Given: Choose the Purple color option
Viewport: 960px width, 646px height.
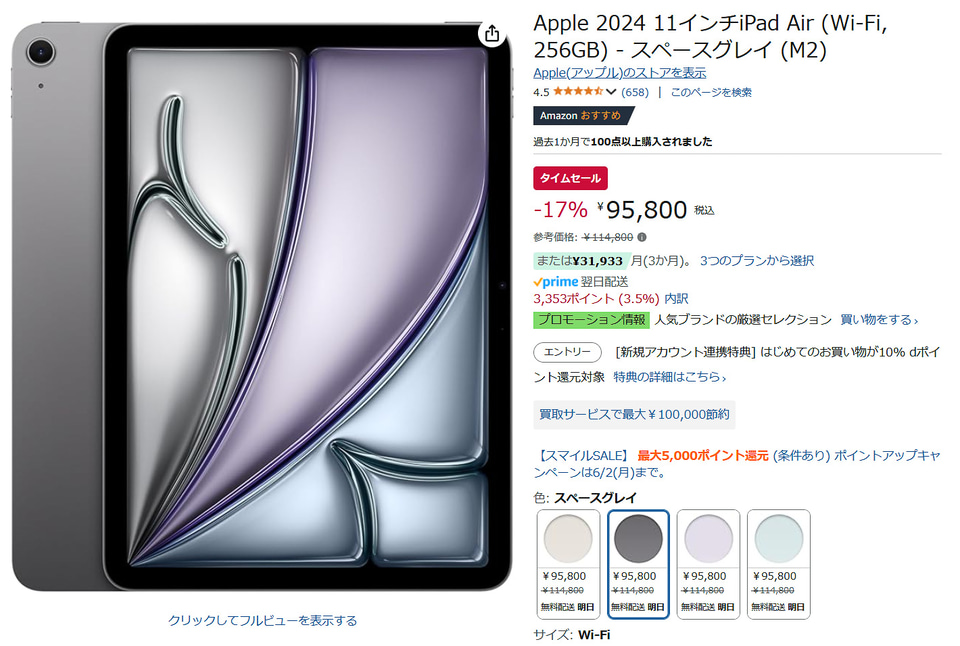Looking at the screenshot, I should 708,564.
